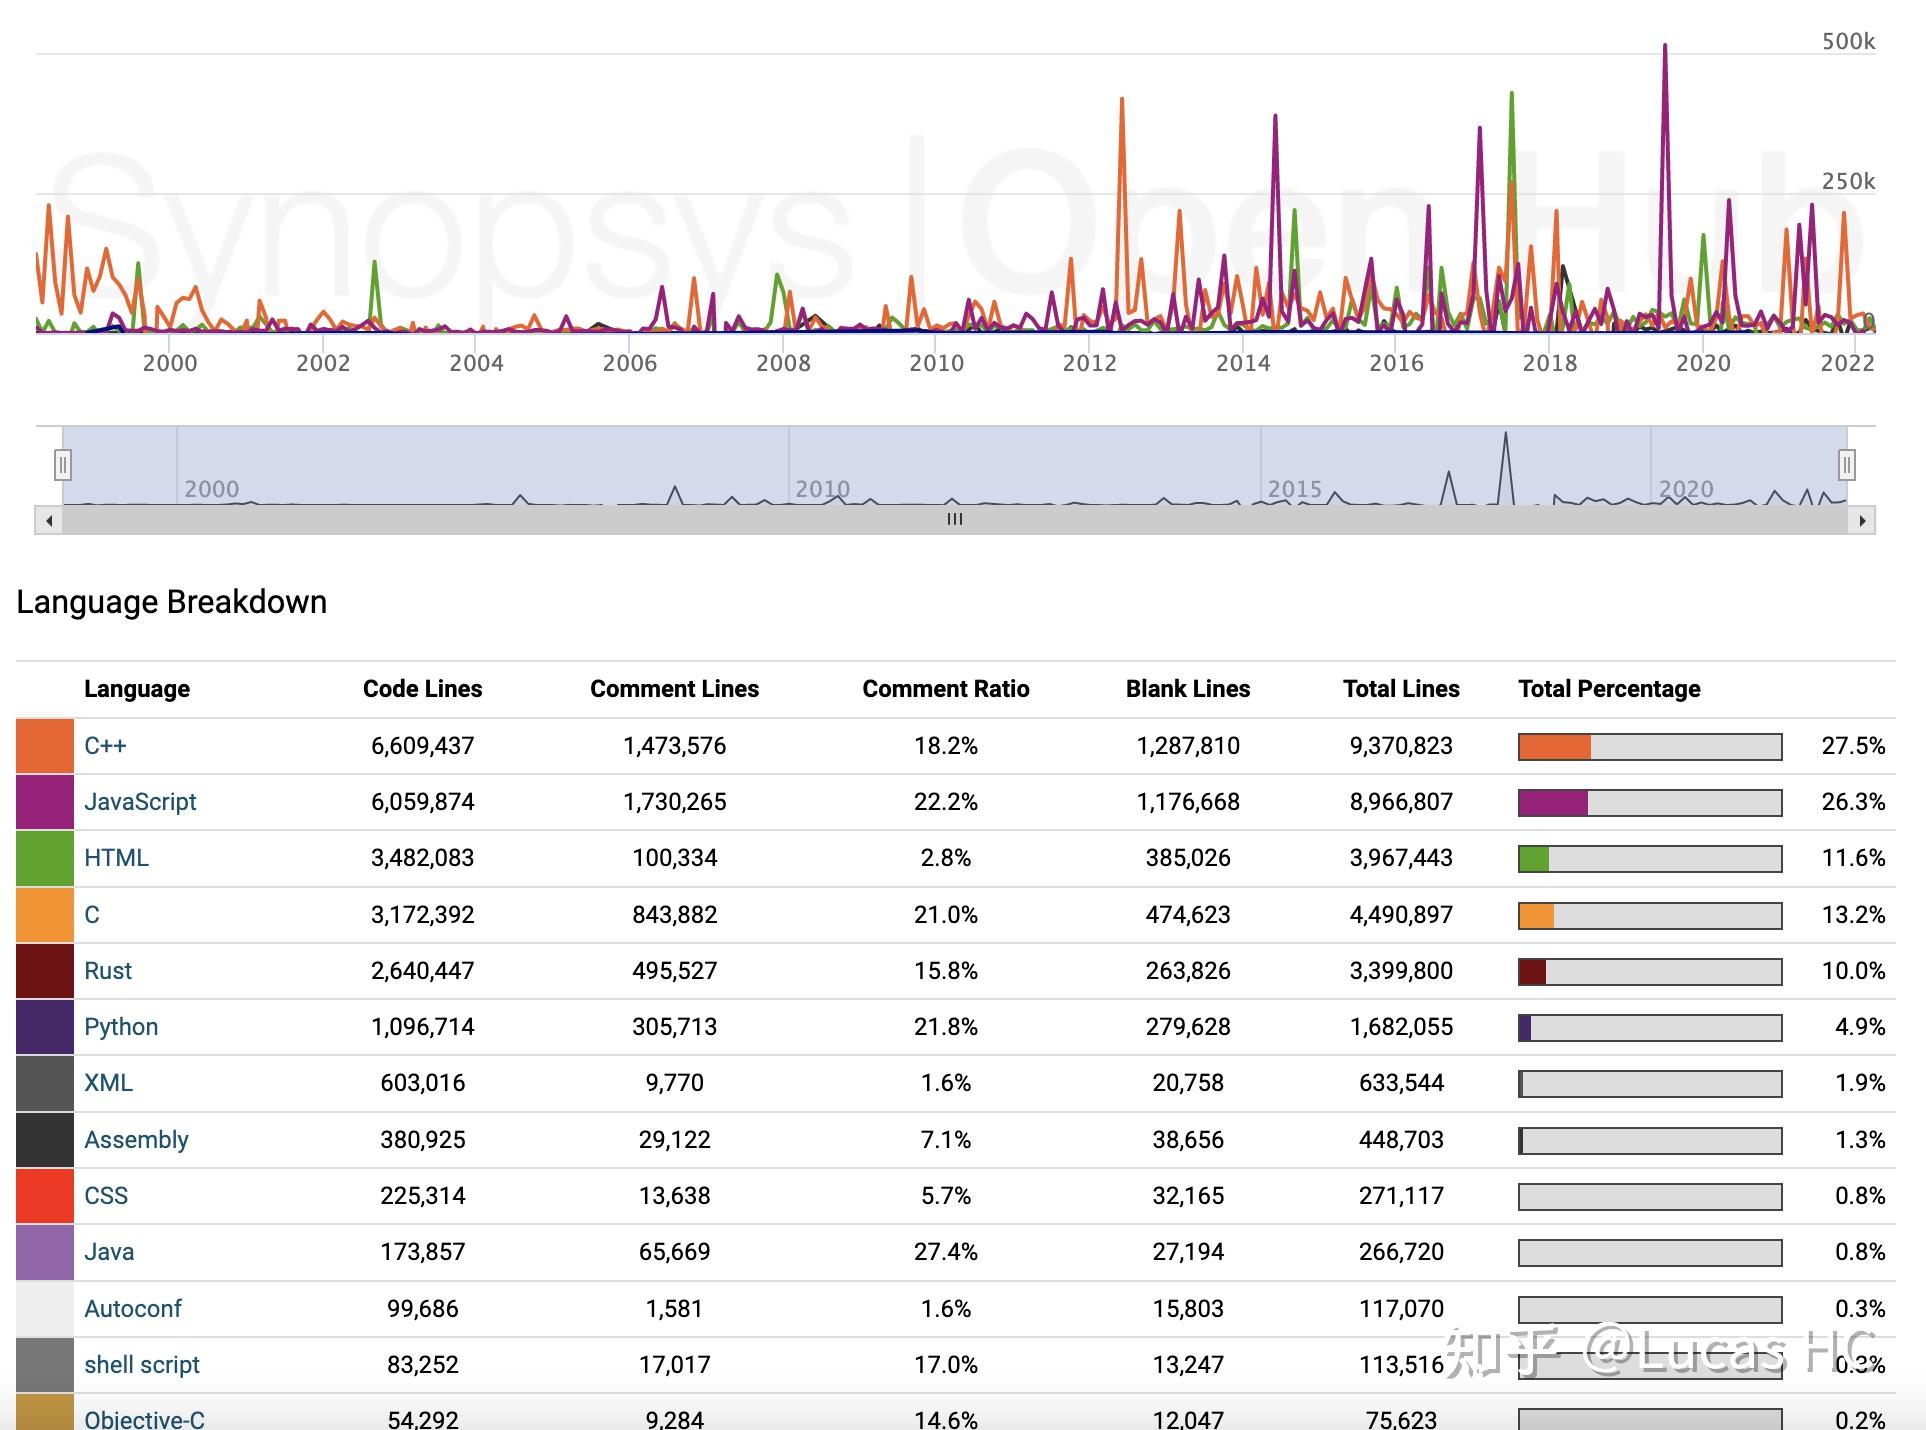Open the JavaScript language link
The image size is (1926, 1430).
[140, 802]
